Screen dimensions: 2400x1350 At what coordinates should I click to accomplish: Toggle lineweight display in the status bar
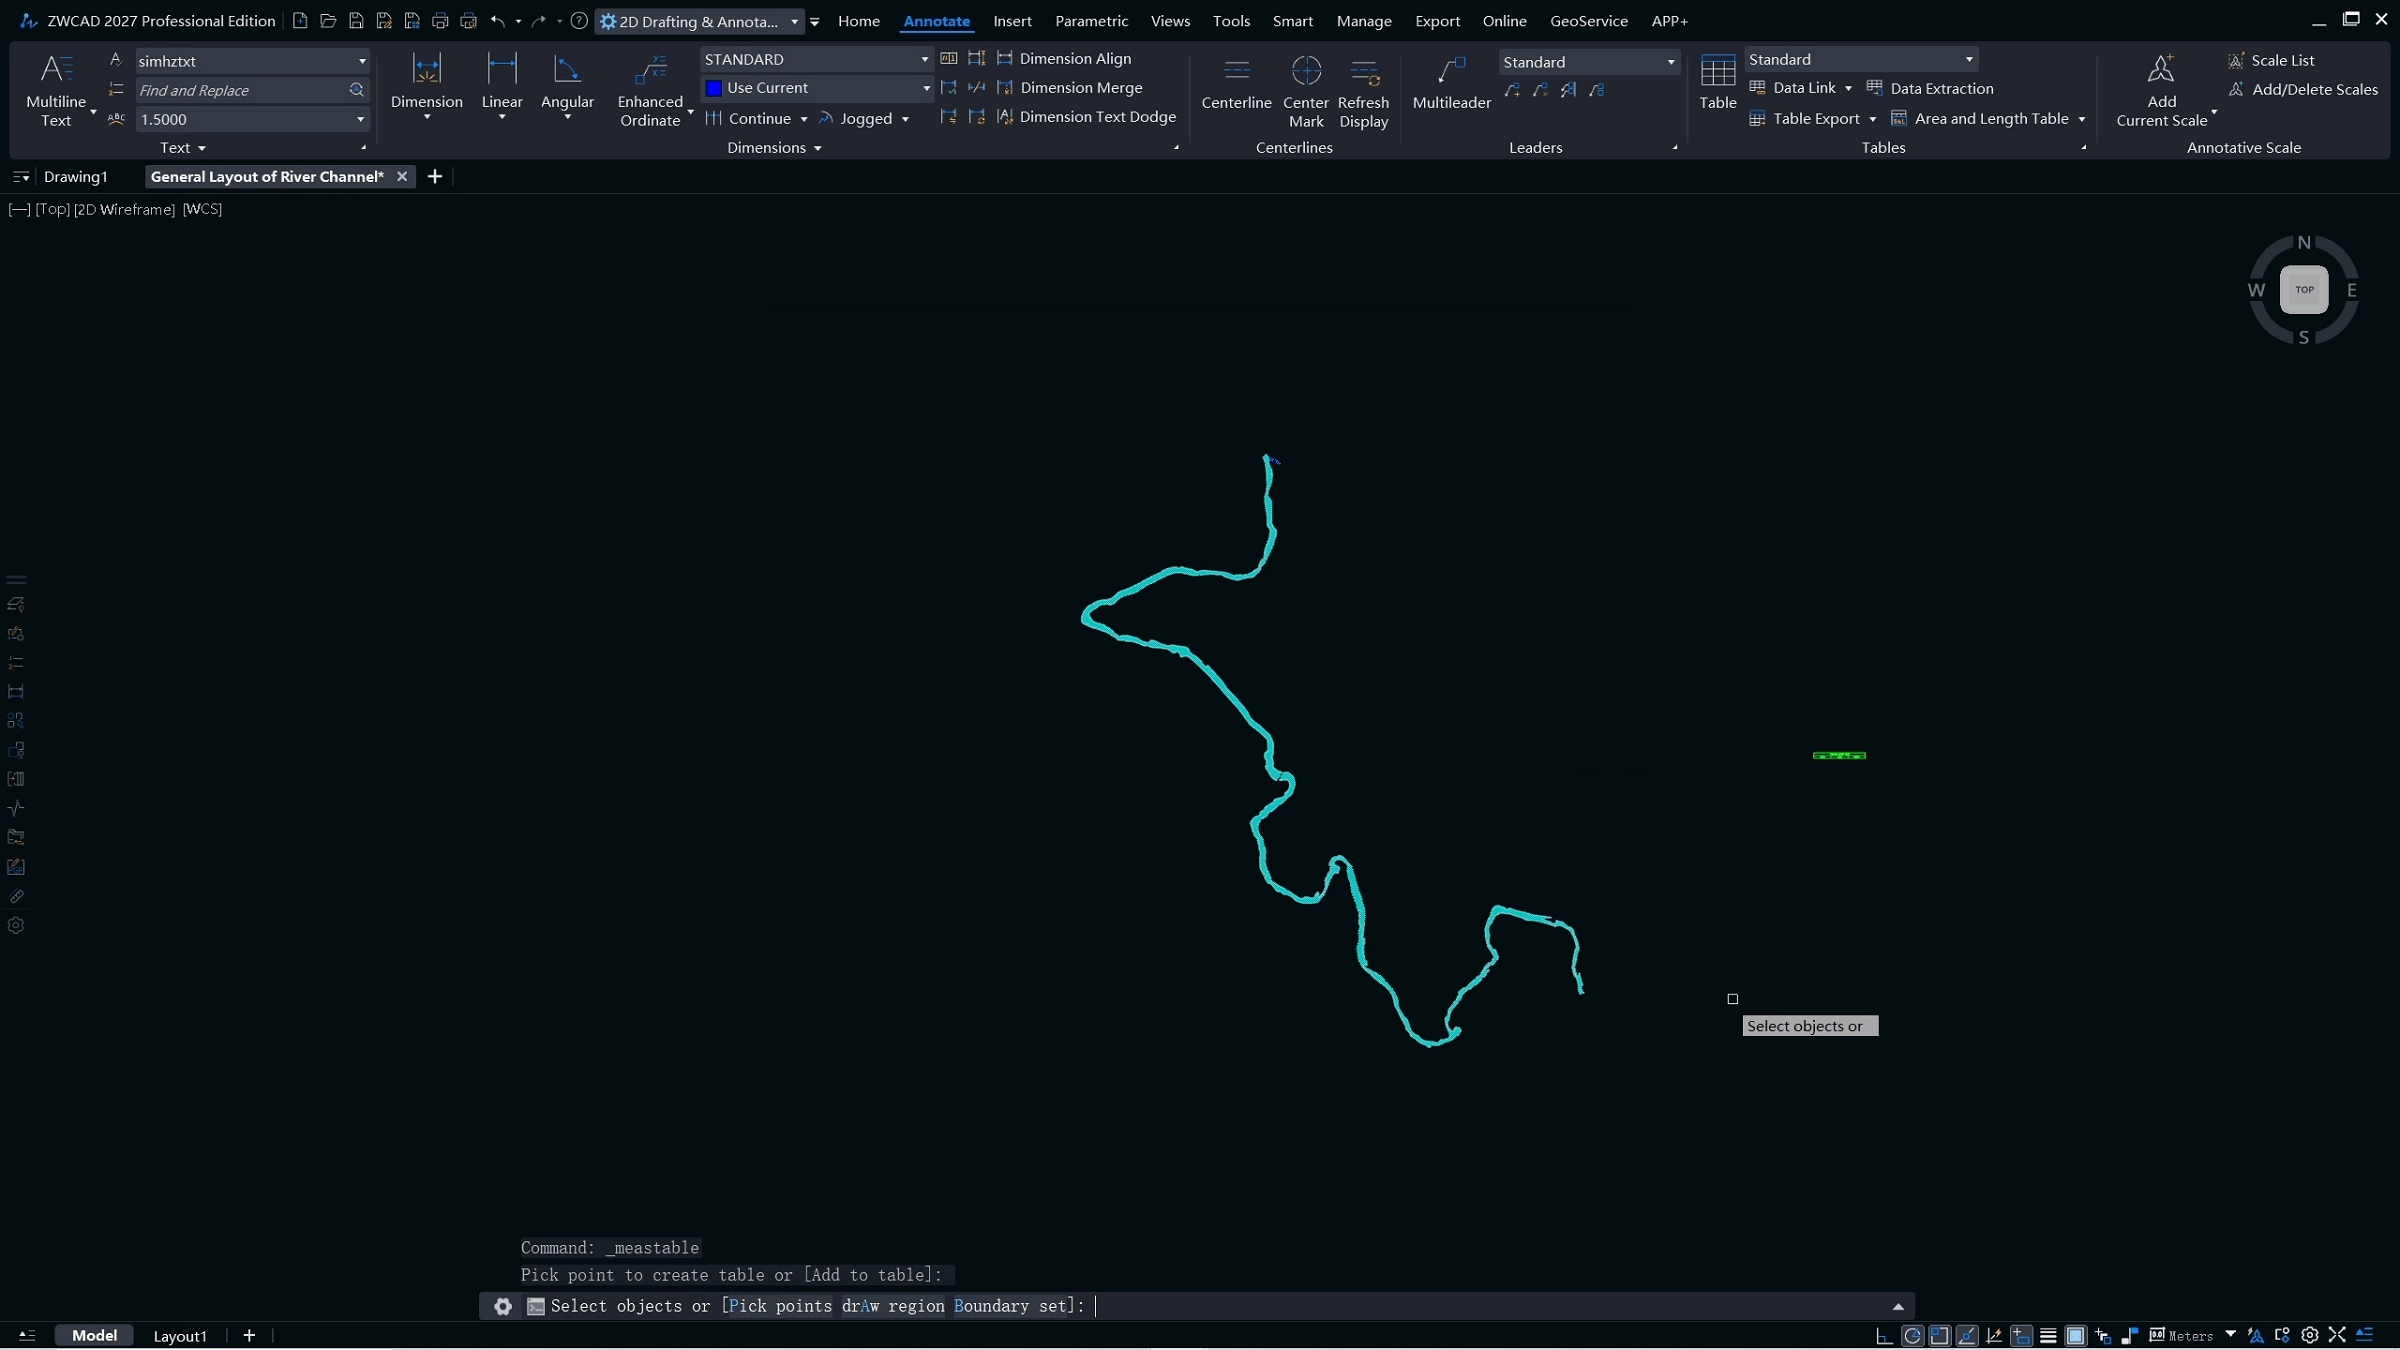(2048, 1336)
